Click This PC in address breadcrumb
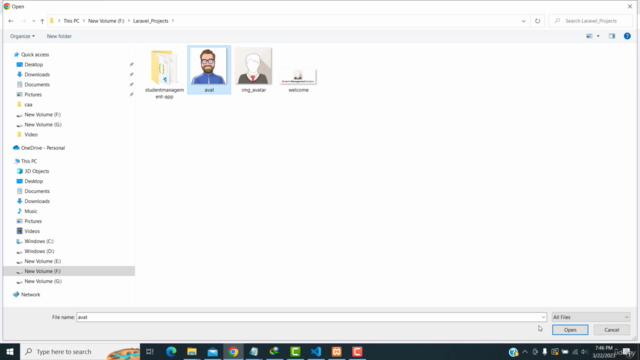 (71, 21)
